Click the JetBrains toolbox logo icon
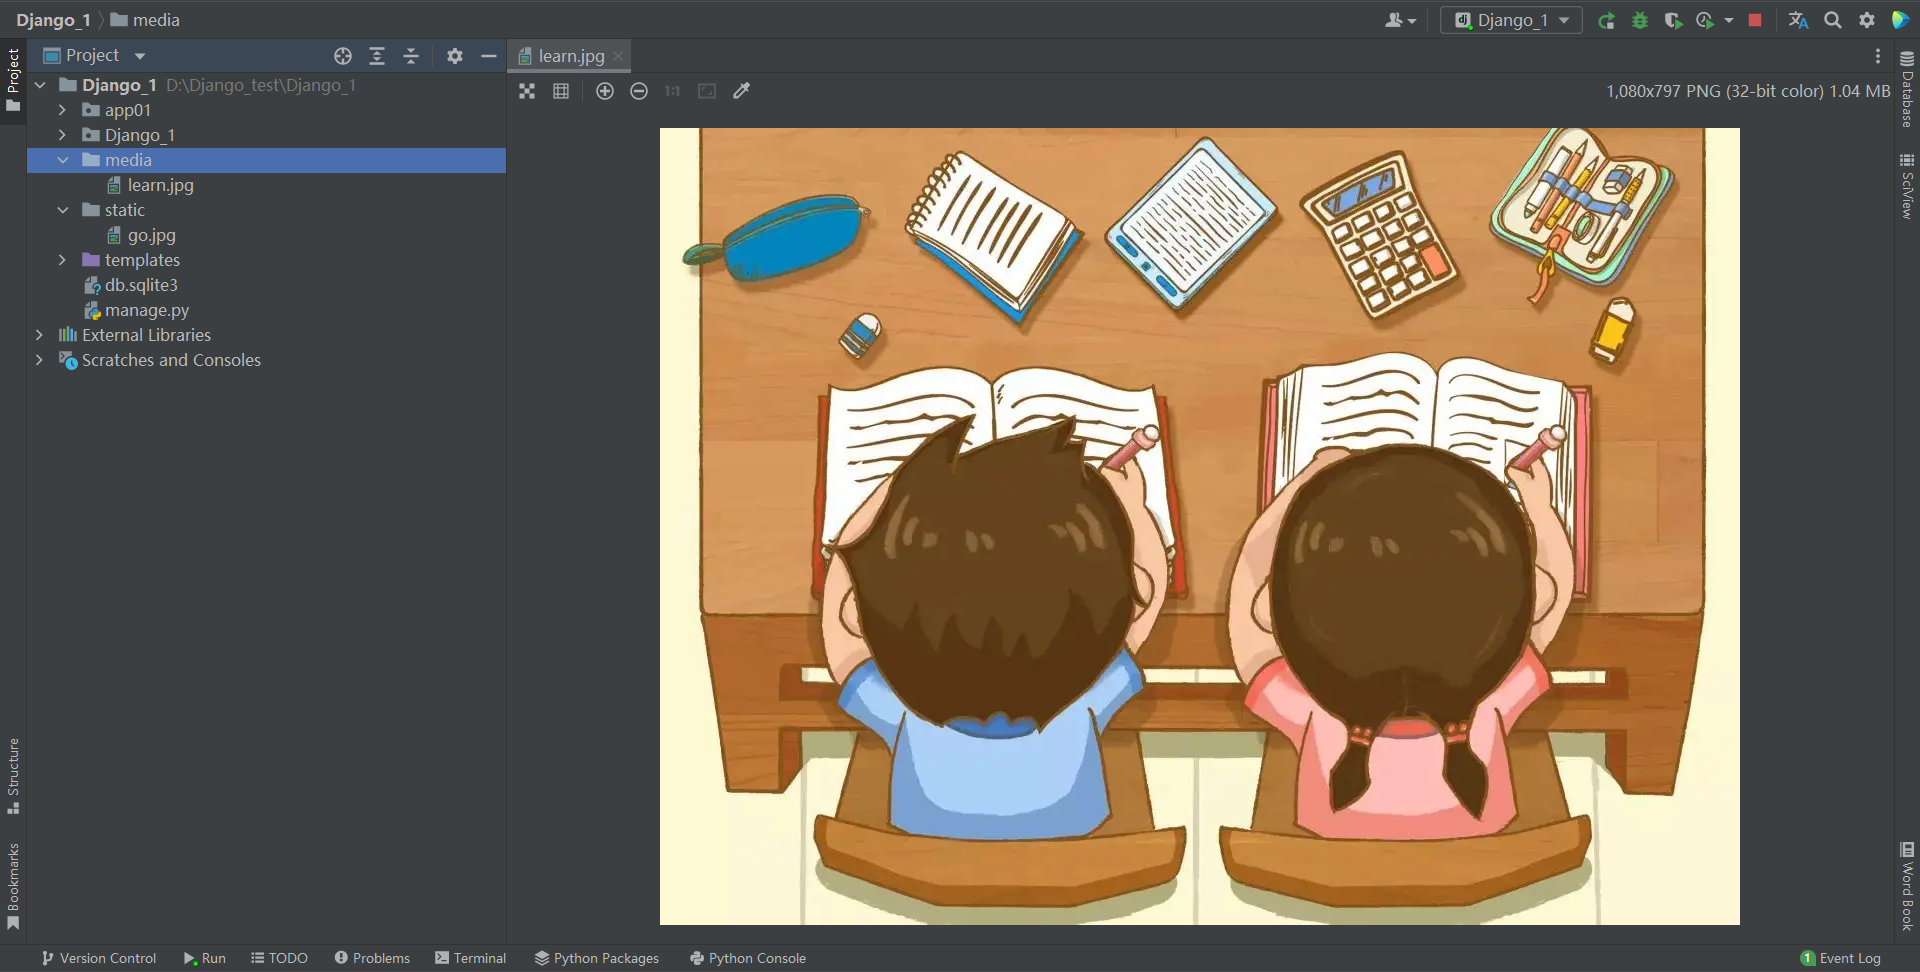 [1900, 20]
